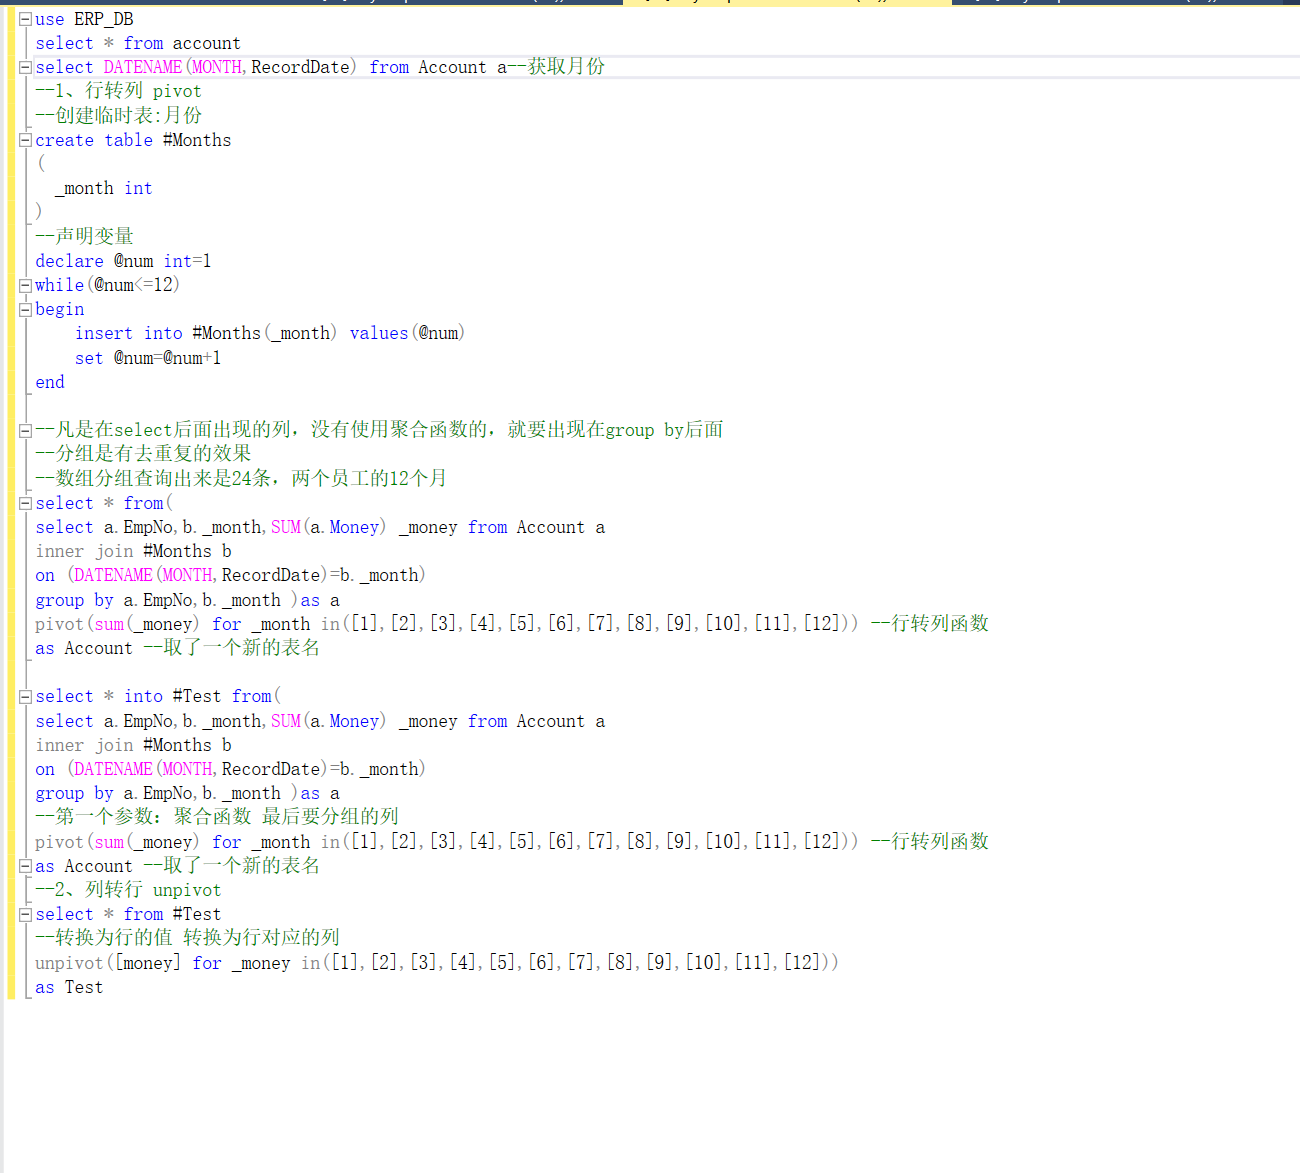Click the "pivot(sum(_money)" function text
The image size is (1300, 1173).
pyautogui.click(x=110, y=622)
